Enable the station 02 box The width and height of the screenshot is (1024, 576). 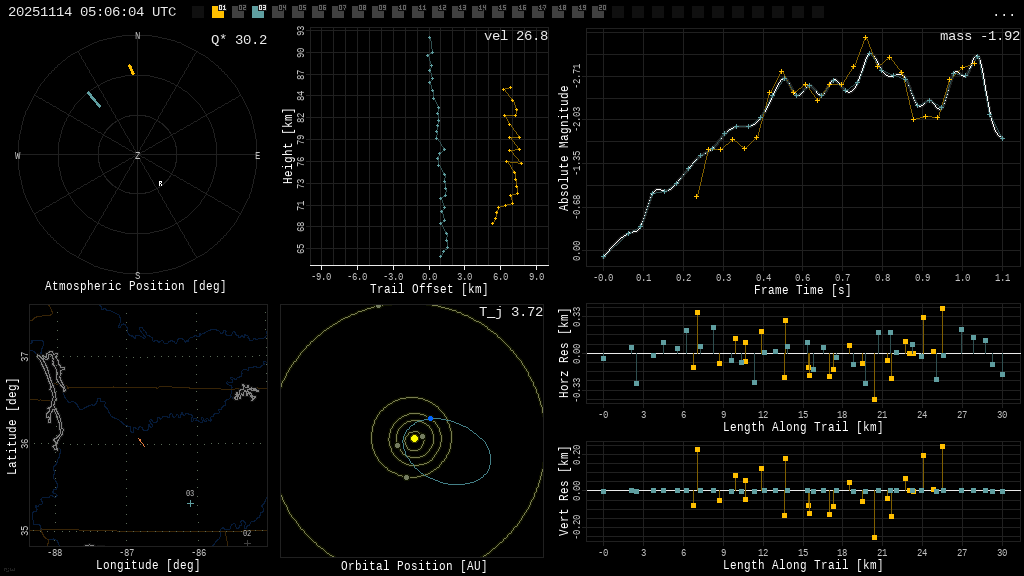click(x=238, y=12)
